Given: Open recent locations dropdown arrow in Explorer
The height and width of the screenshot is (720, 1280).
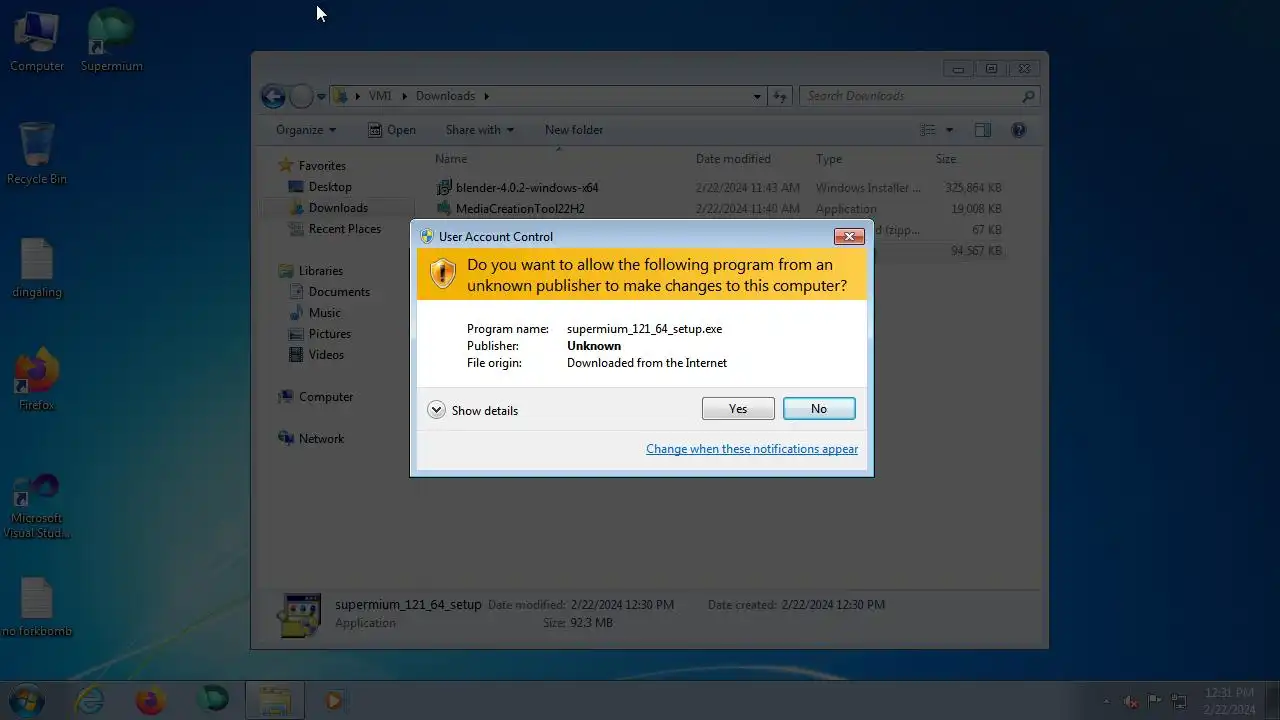Looking at the screenshot, I should tap(322, 97).
